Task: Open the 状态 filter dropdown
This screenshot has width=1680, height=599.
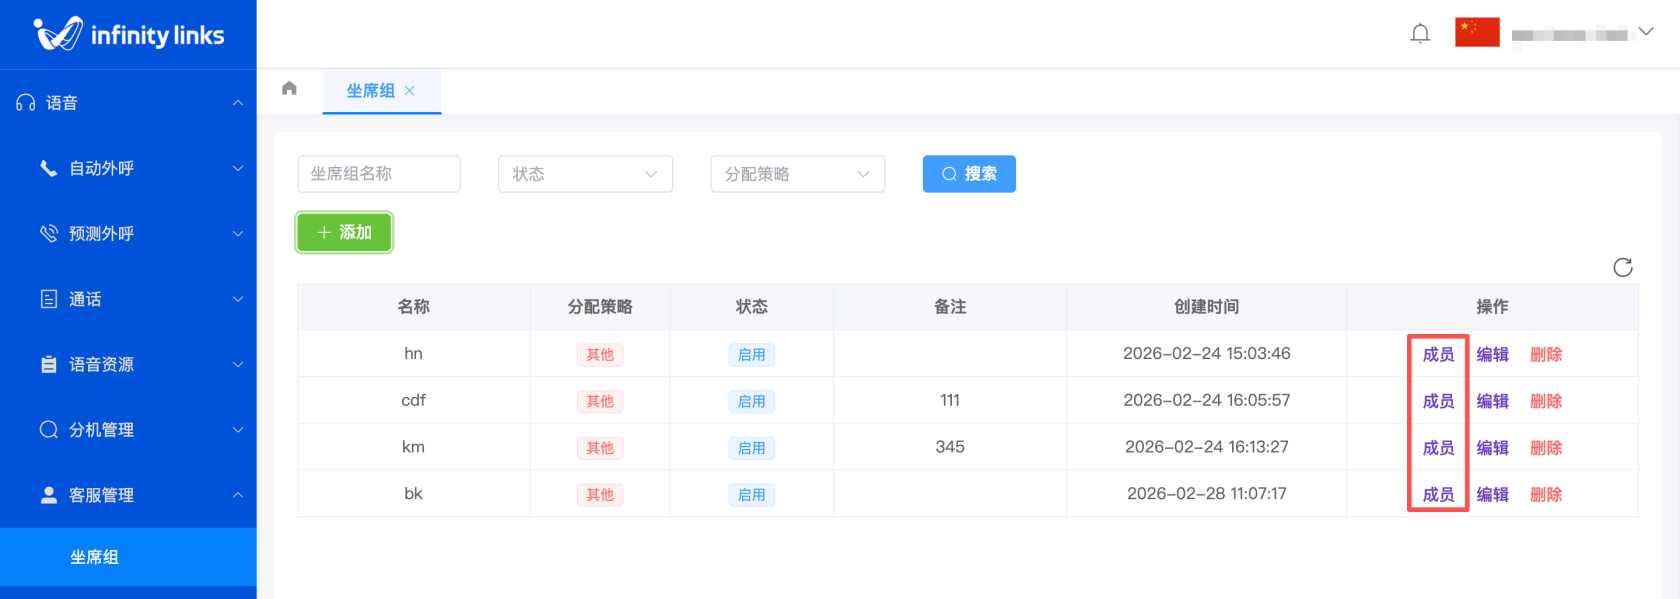Action: point(585,174)
